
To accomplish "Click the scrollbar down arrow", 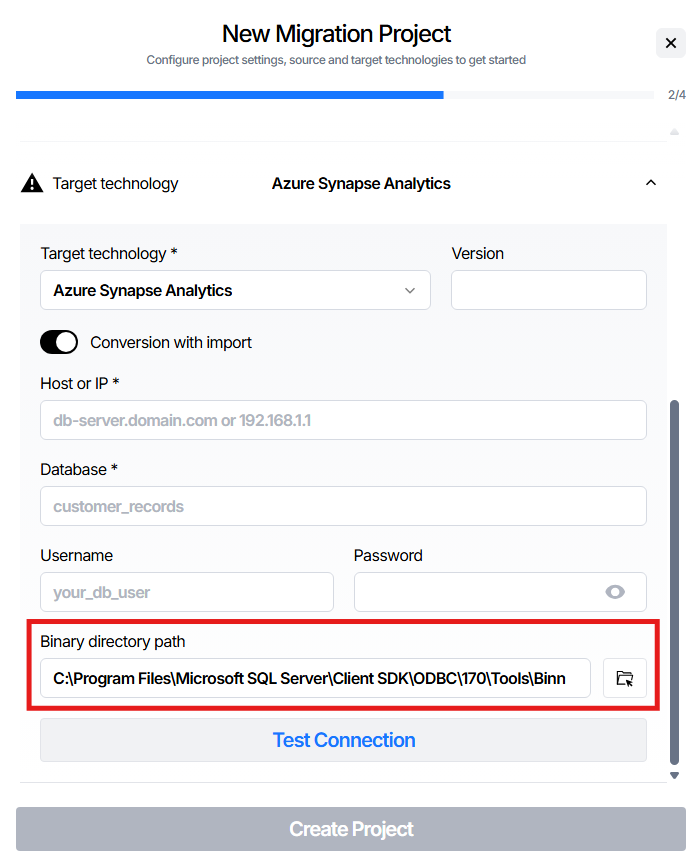I will pos(674,775).
